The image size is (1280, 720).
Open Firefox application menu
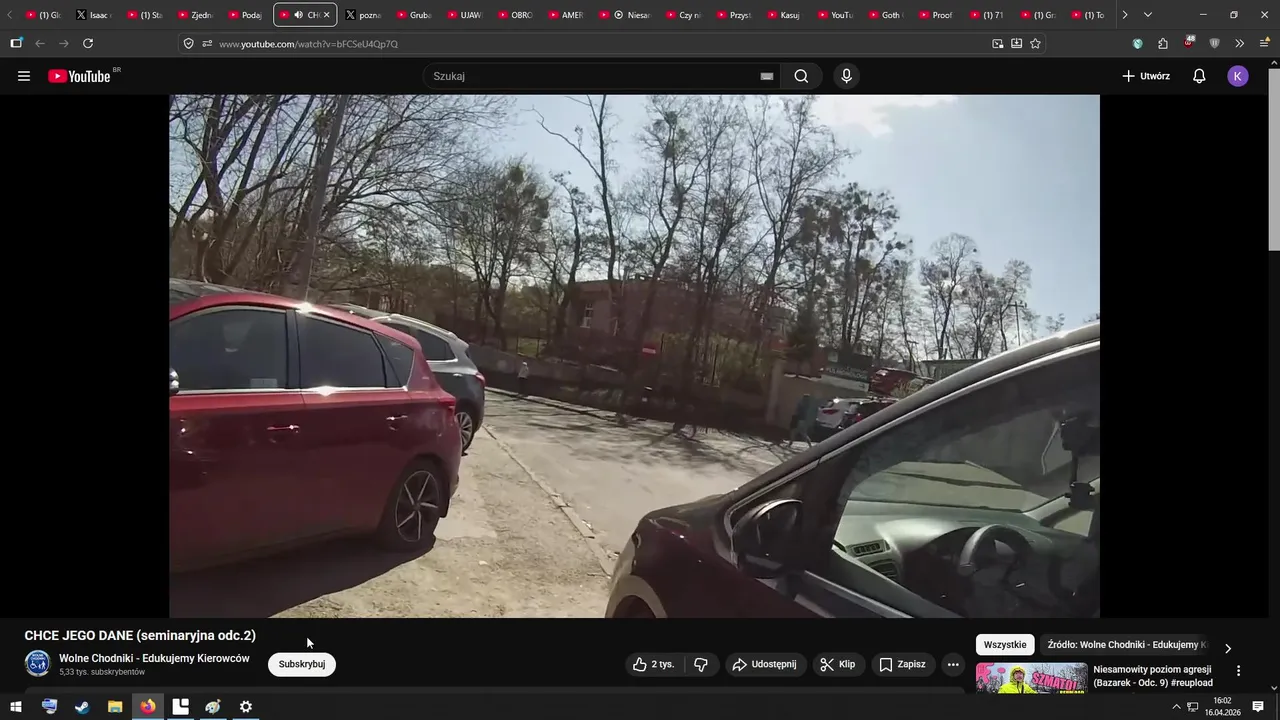[x=1265, y=43]
